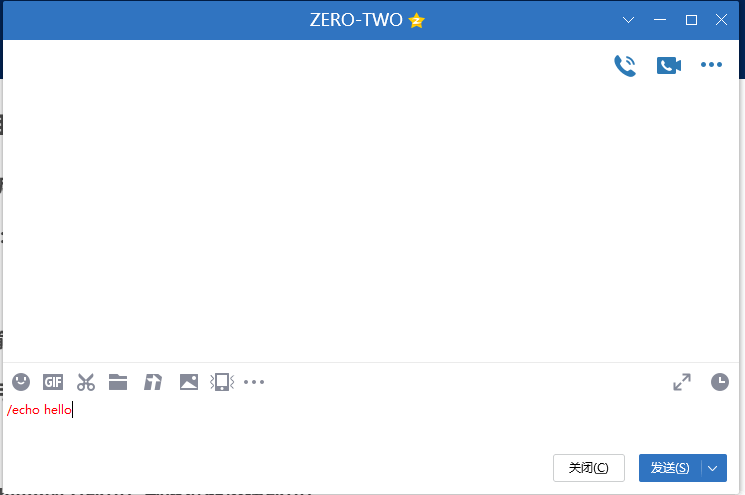Viewport: 745px width, 495px height.
Task: Send a file using the folder icon
Action: tap(118, 382)
